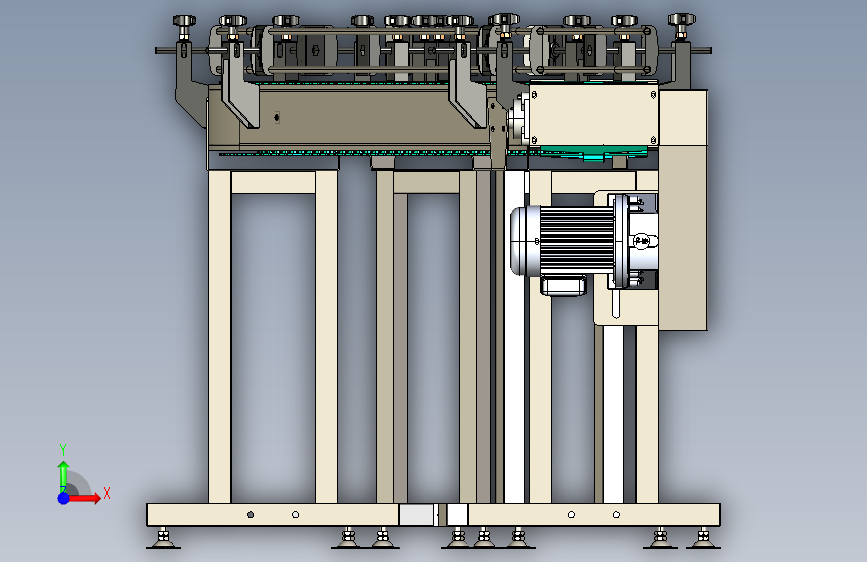
Task: Select the gray connector block in base beam
Action: click(x=416, y=514)
